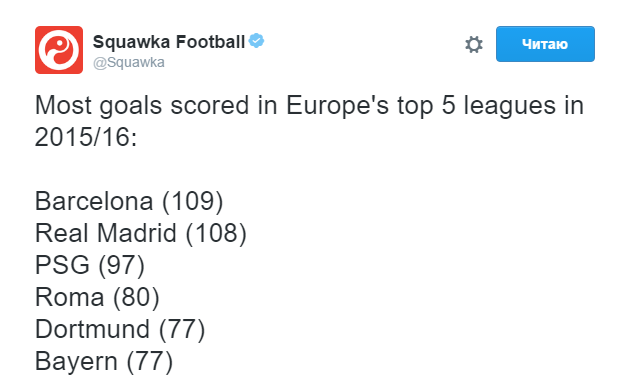Click the word Europe's in tweet
This screenshot has width=632, height=383.
pos(337,106)
